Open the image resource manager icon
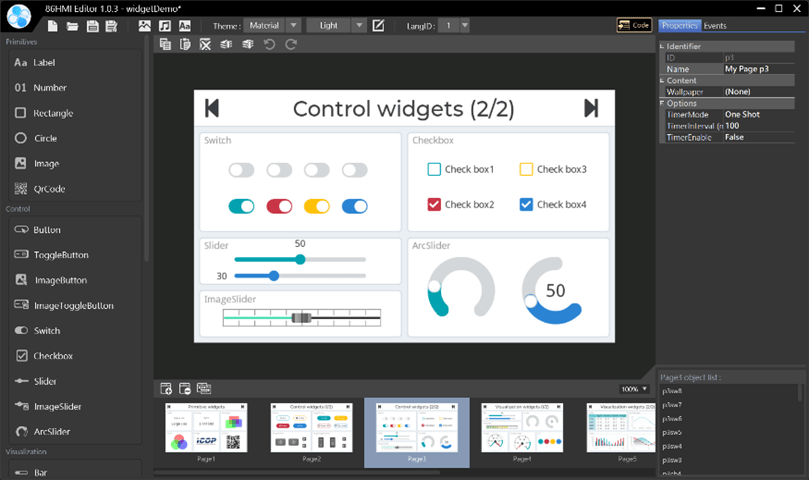Viewport: 809px width, 480px height. pyautogui.click(x=144, y=25)
